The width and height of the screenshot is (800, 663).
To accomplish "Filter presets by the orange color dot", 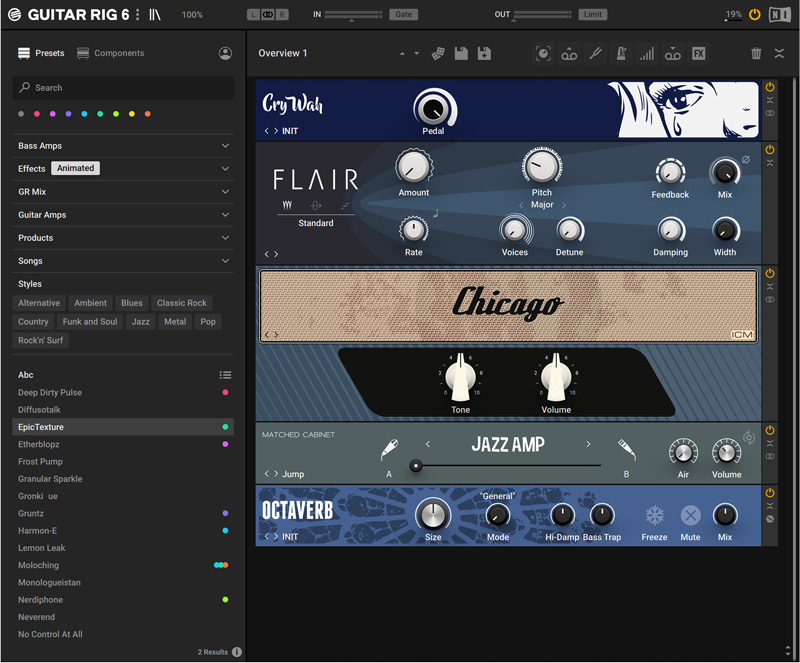I will [147, 114].
